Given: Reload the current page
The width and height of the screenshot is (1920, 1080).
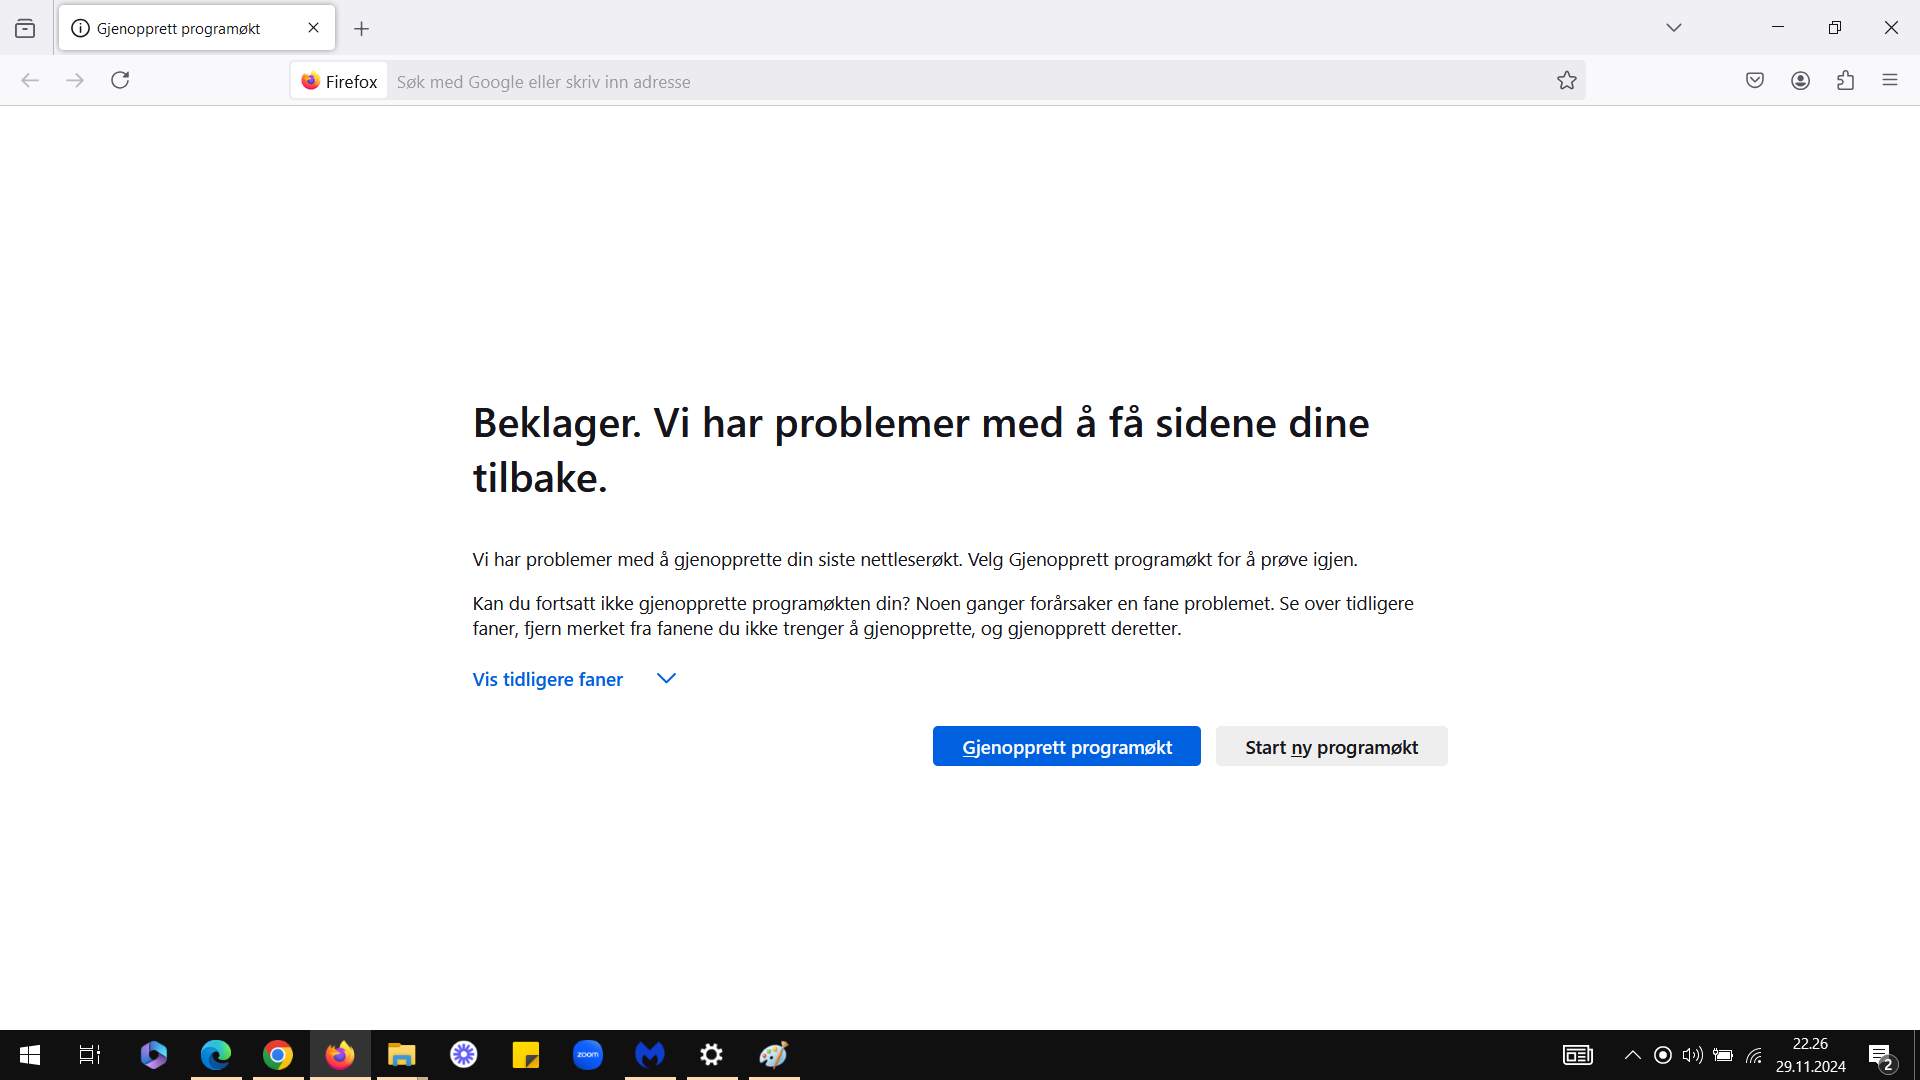Looking at the screenshot, I should click(x=120, y=81).
